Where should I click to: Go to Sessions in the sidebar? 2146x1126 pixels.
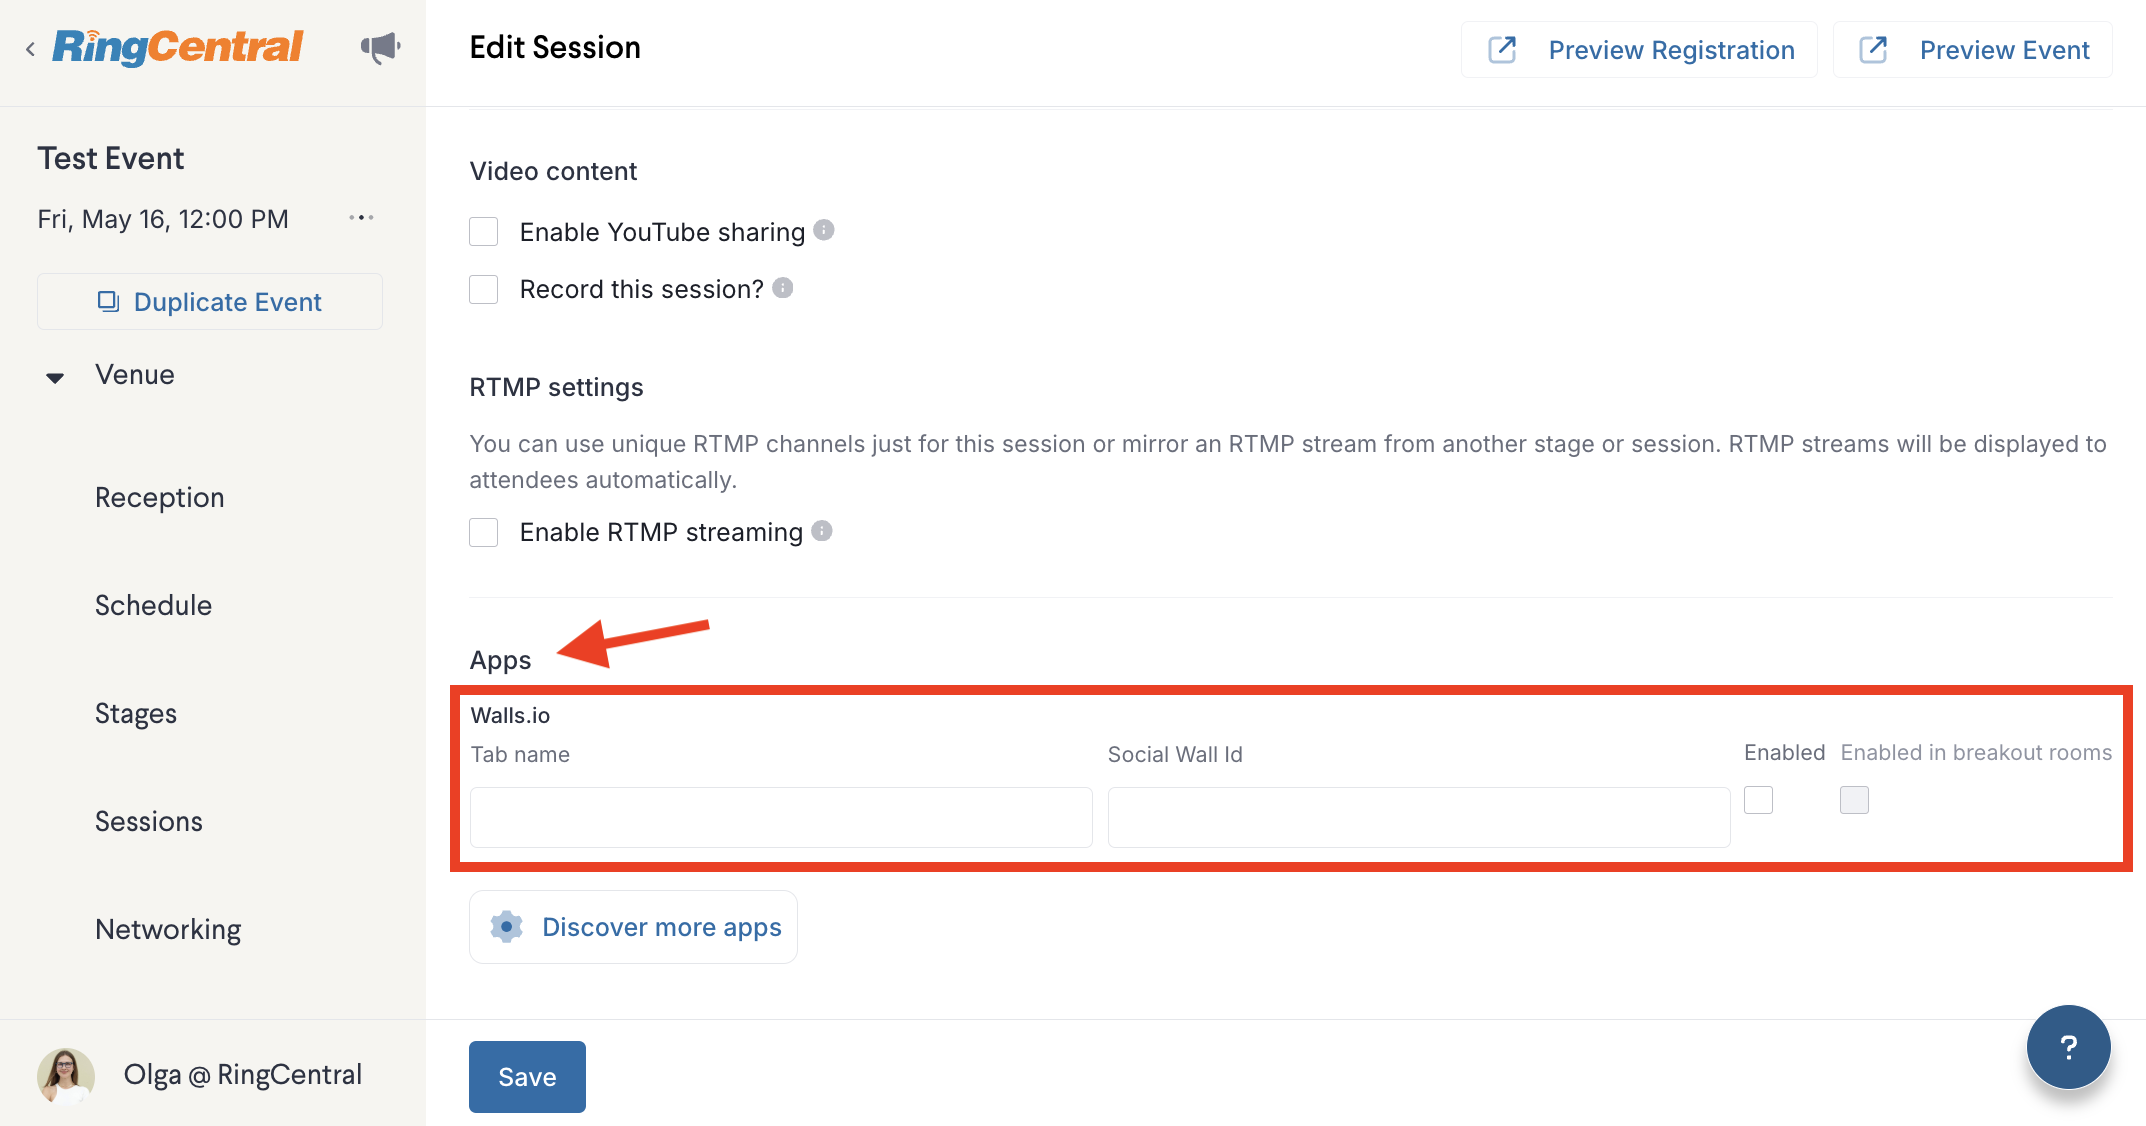pyautogui.click(x=149, y=821)
